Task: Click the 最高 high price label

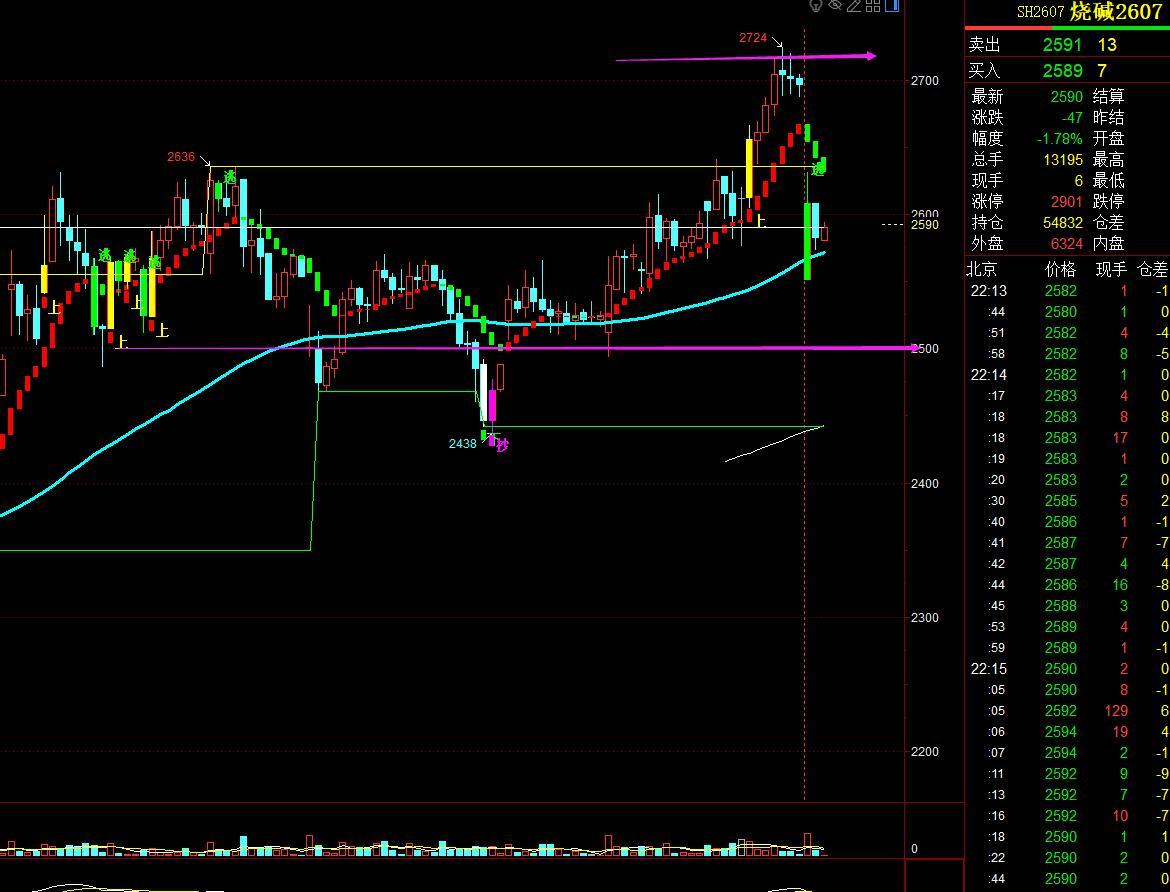Action: (x=1109, y=160)
